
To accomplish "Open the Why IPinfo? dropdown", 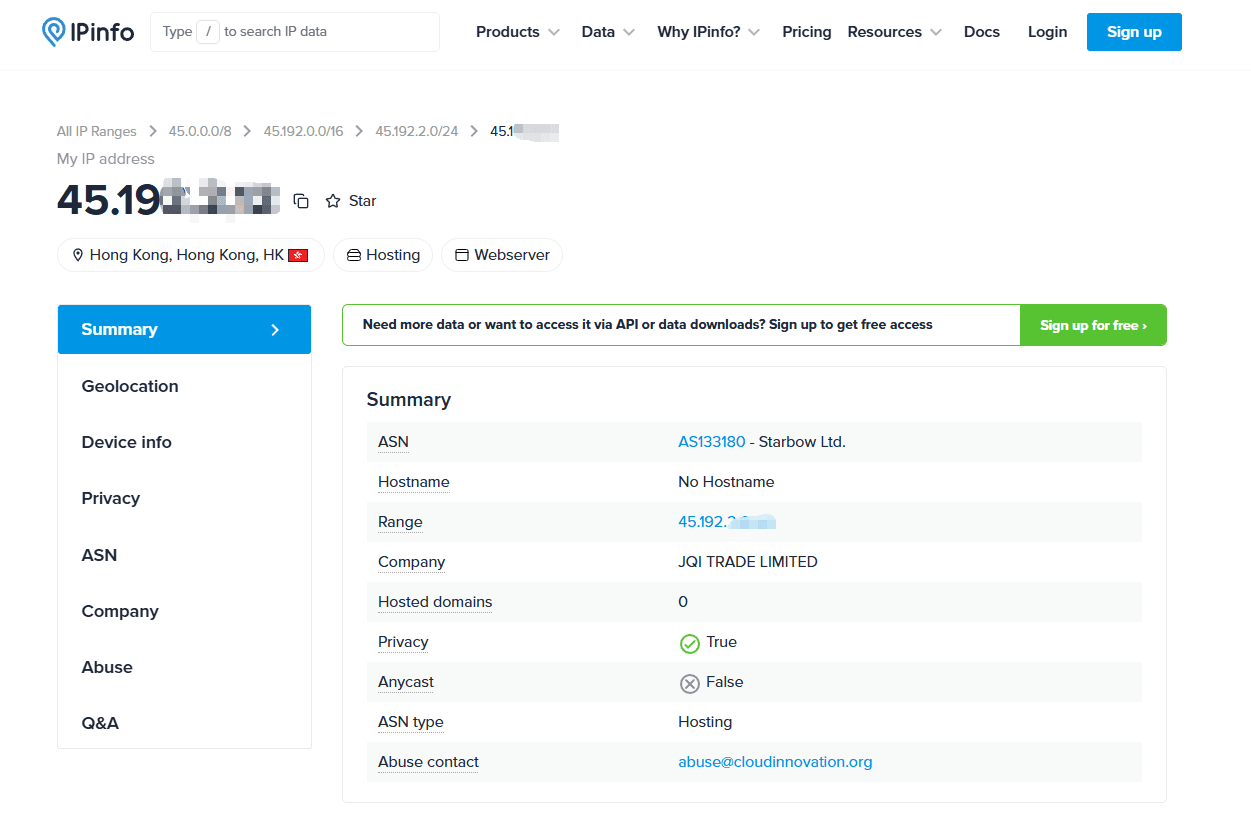I will (709, 32).
